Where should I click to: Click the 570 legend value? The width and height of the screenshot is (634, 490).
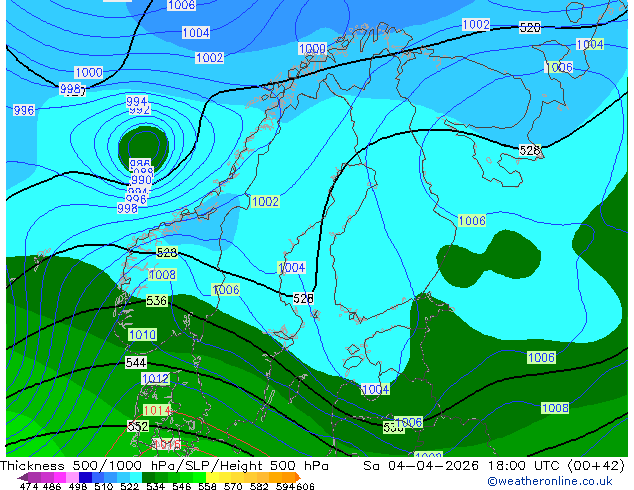pyautogui.click(x=233, y=486)
